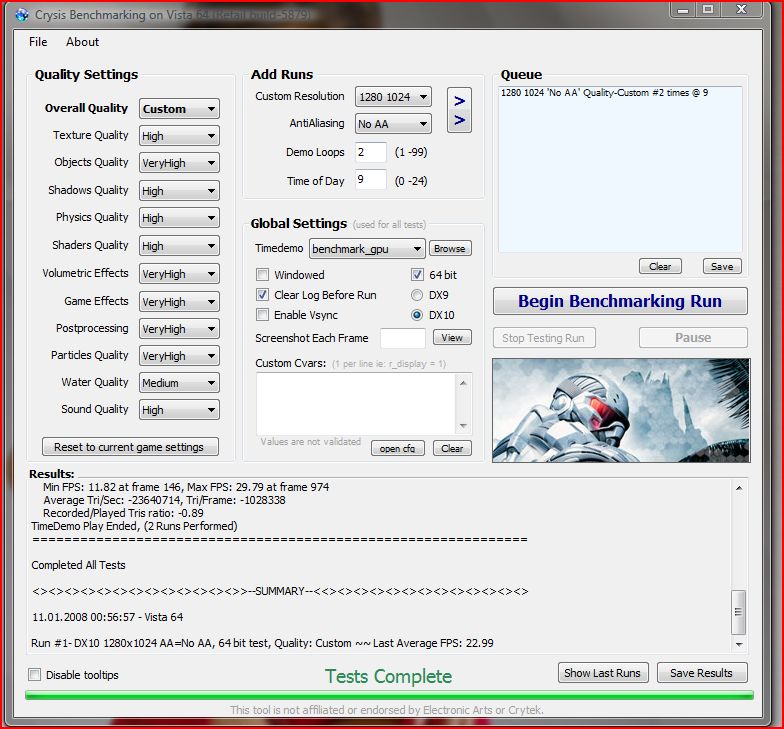Open Custom Resolution dropdown 1280 1024

click(393, 96)
